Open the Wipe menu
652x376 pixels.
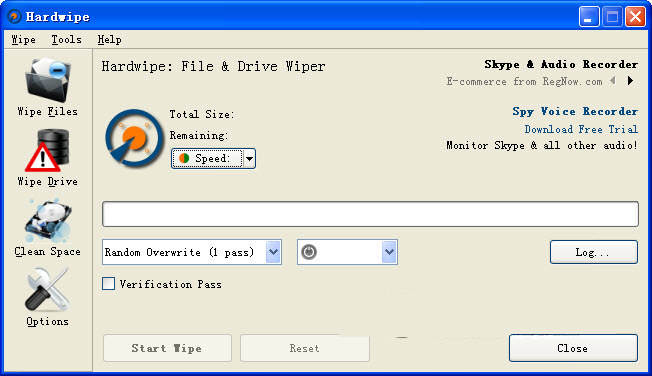(x=24, y=40)
